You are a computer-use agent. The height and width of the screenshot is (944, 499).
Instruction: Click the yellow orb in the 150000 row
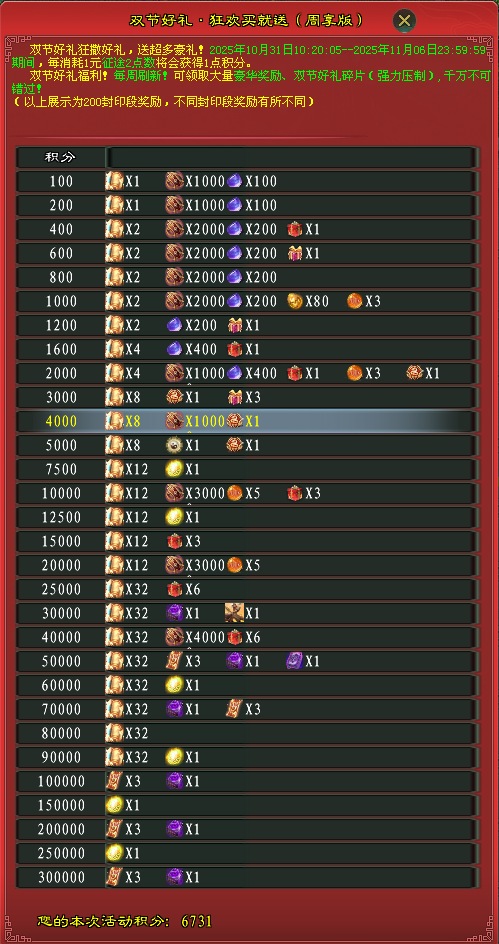114,805
